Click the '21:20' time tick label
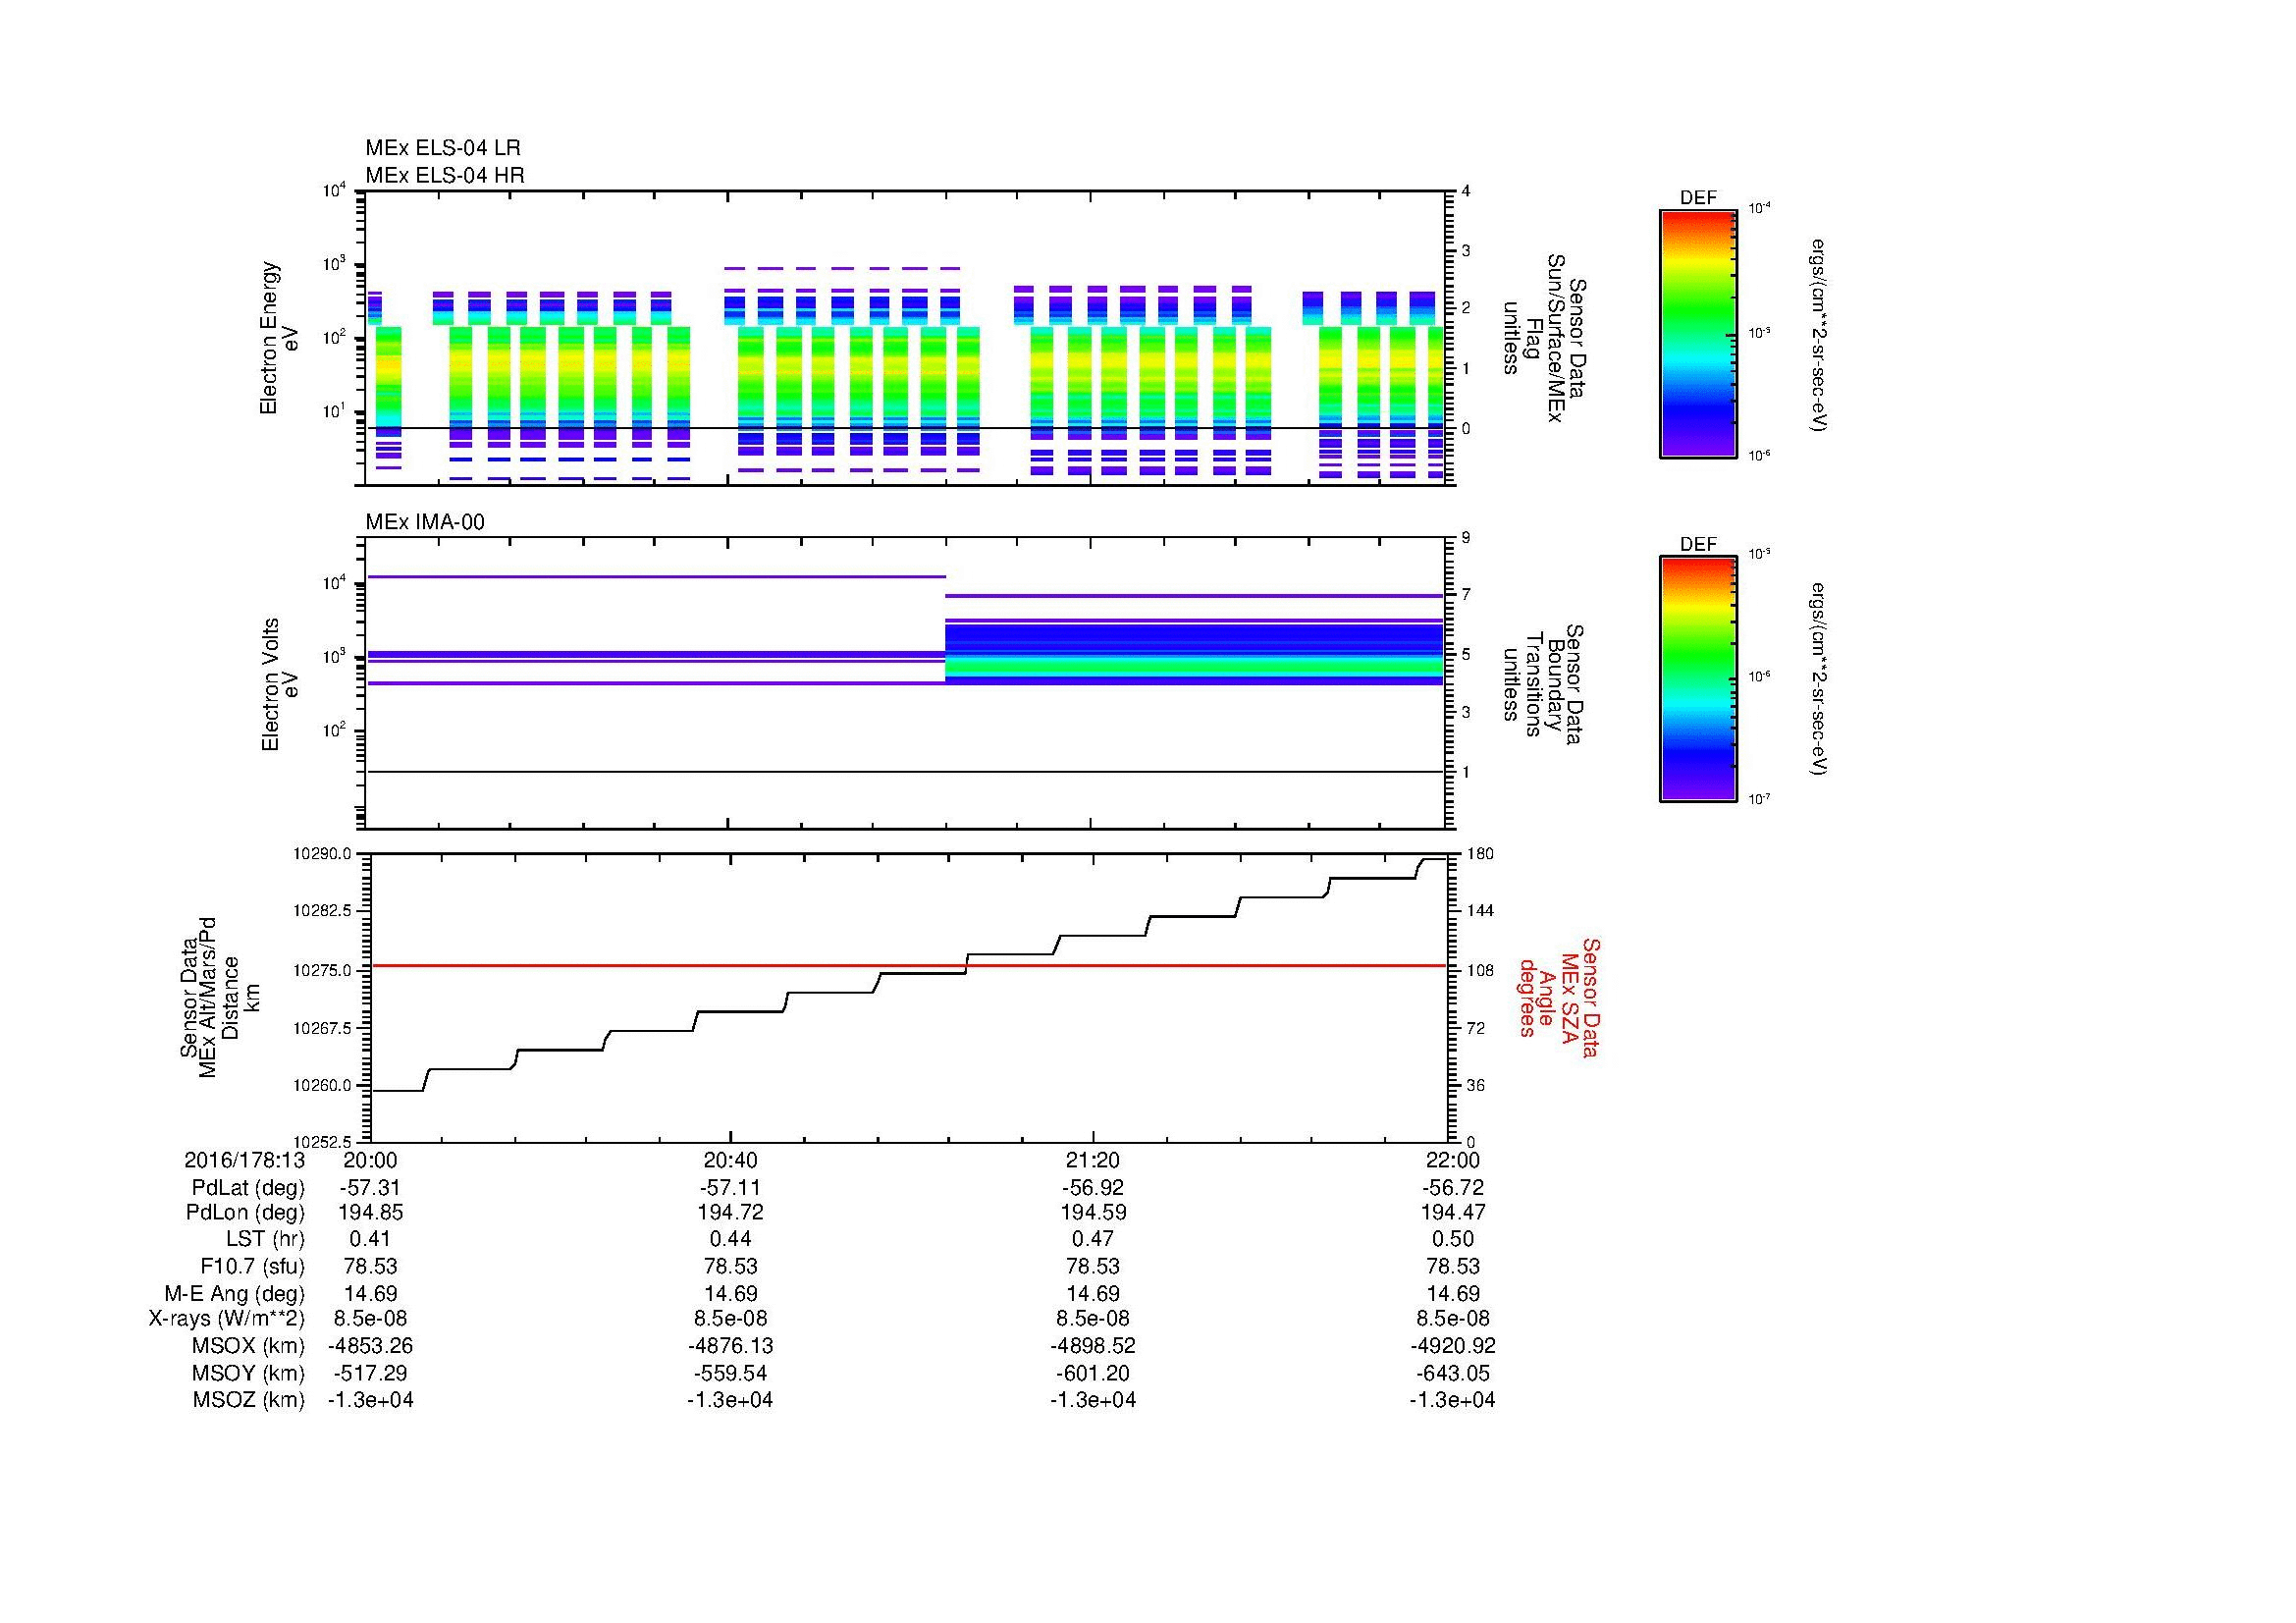The width and height of the screenshot is (2296, 1623). (1093, 1160)
